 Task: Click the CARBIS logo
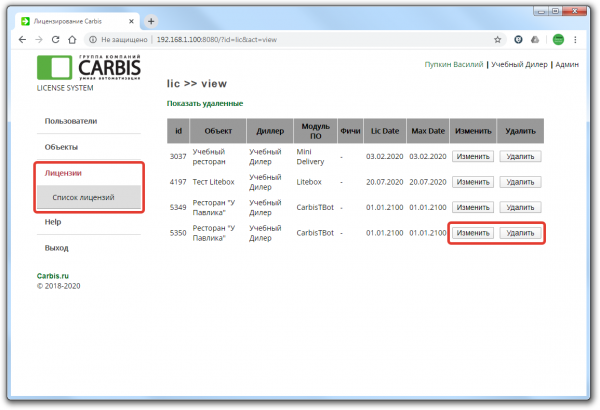pos(89,68)
